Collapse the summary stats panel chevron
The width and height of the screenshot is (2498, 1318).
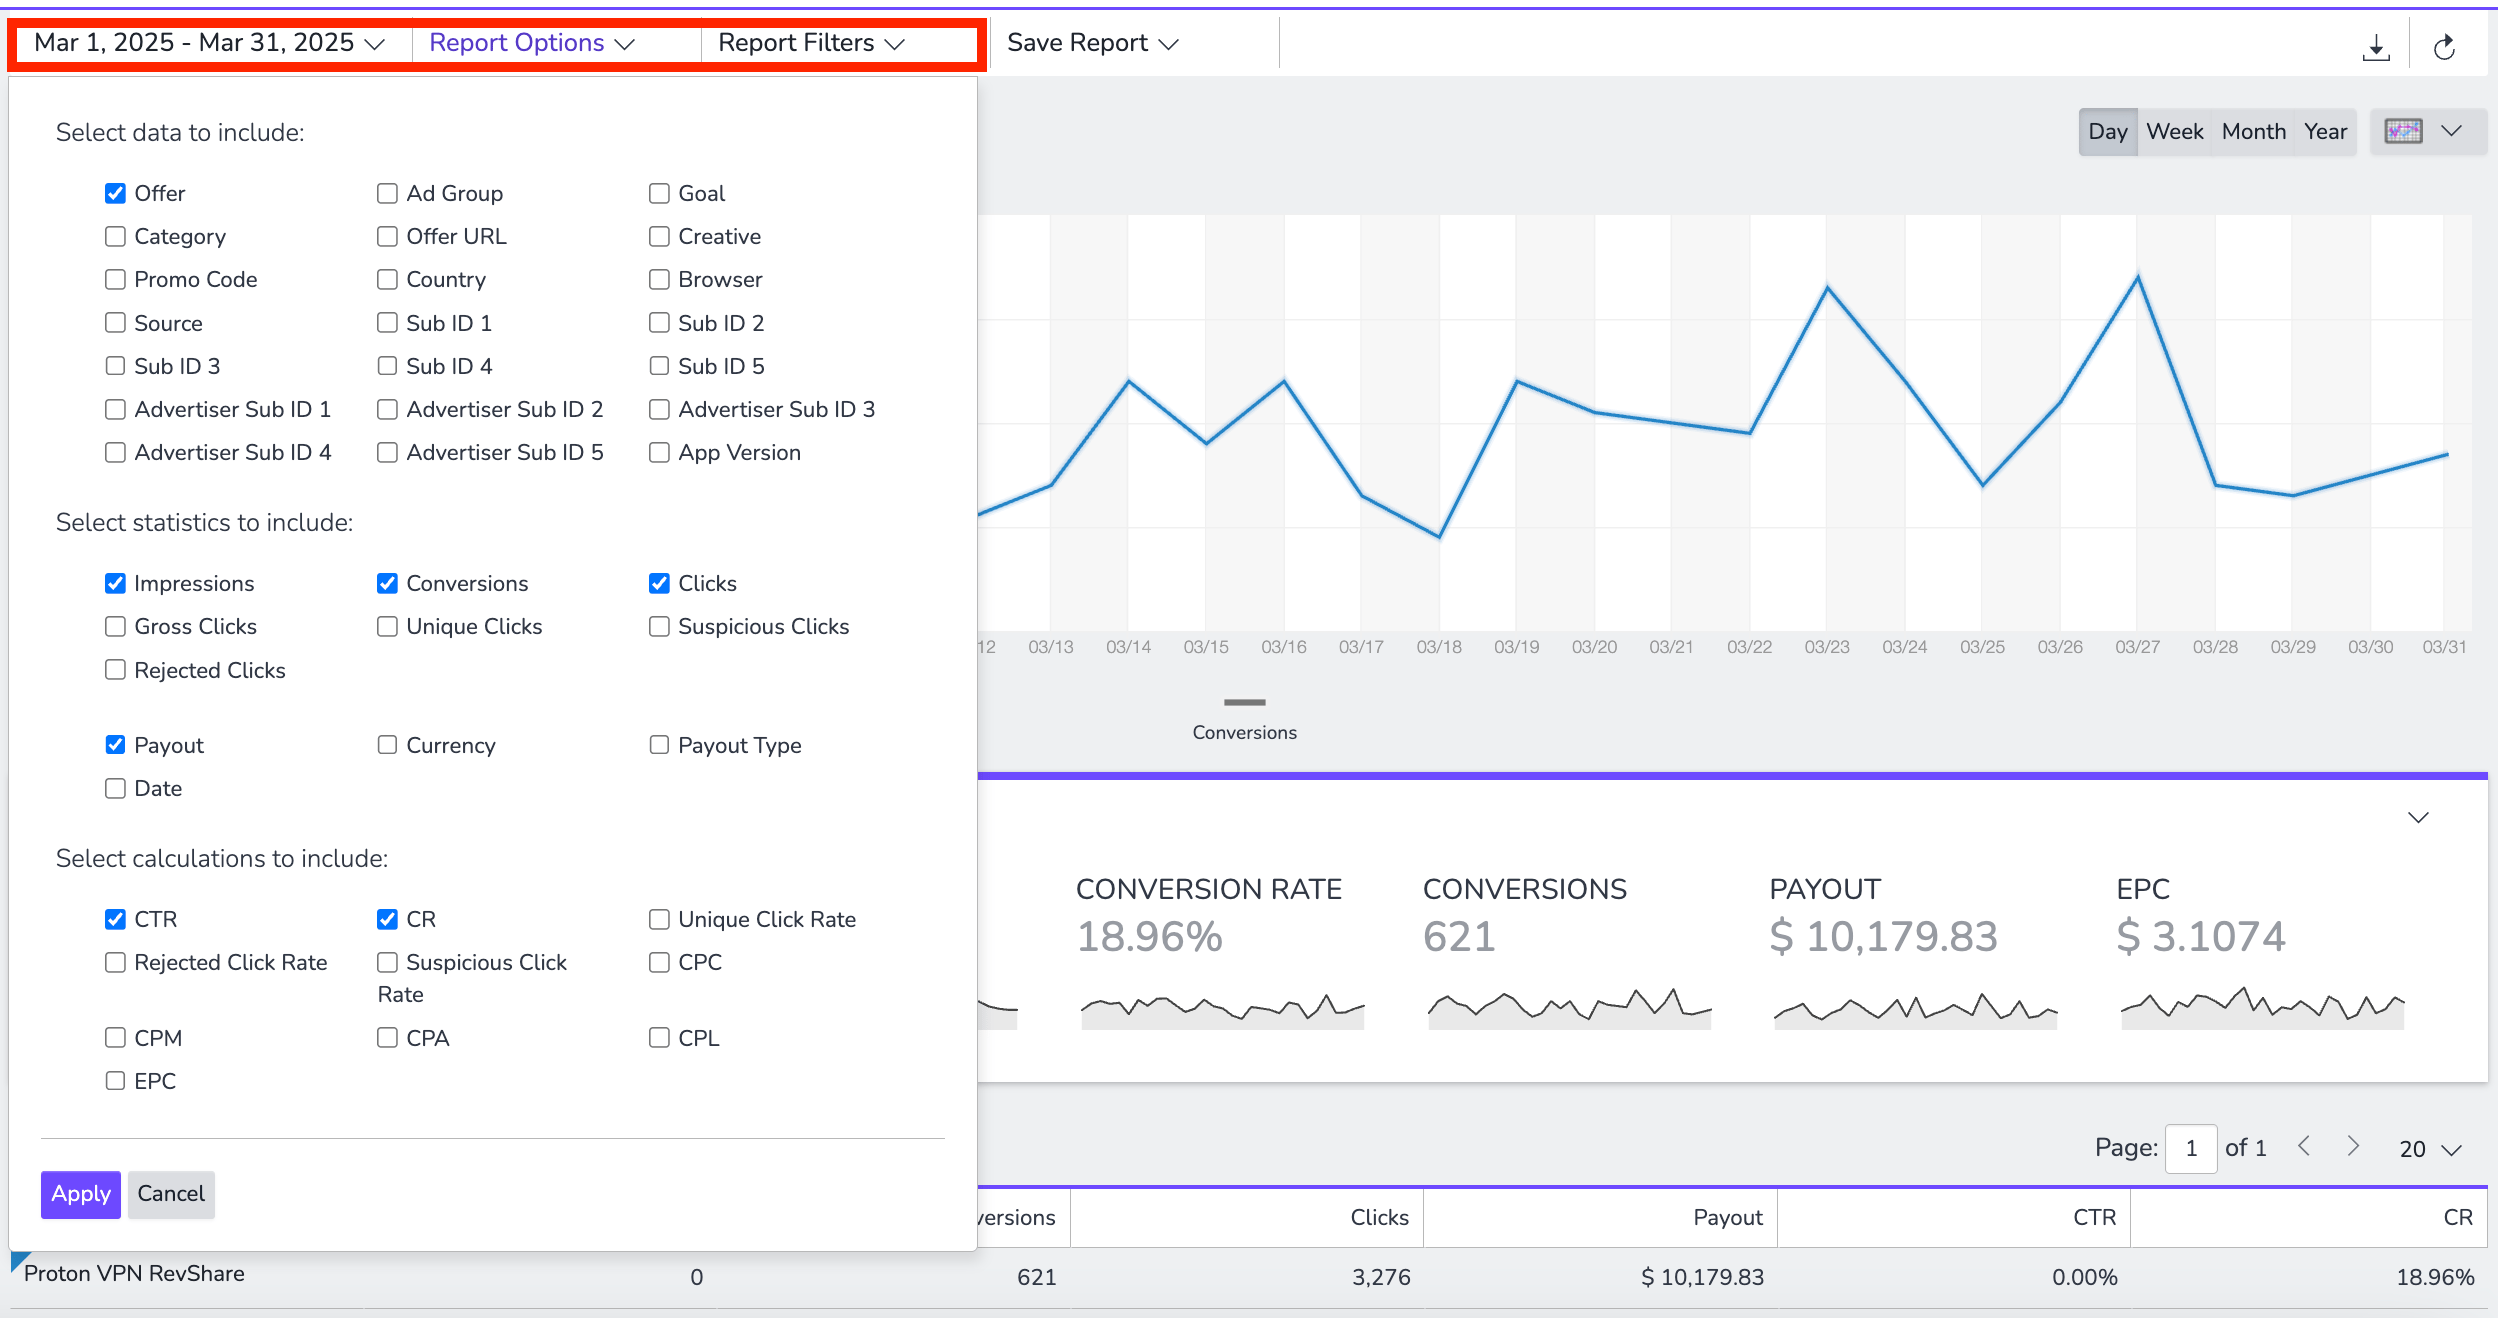tap(2418, 817)
